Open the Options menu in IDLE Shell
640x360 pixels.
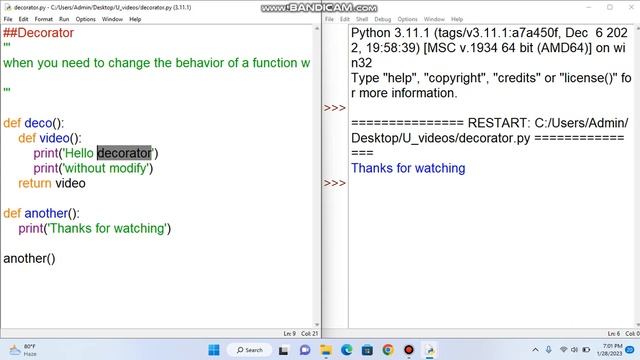(x=407, y=19)
